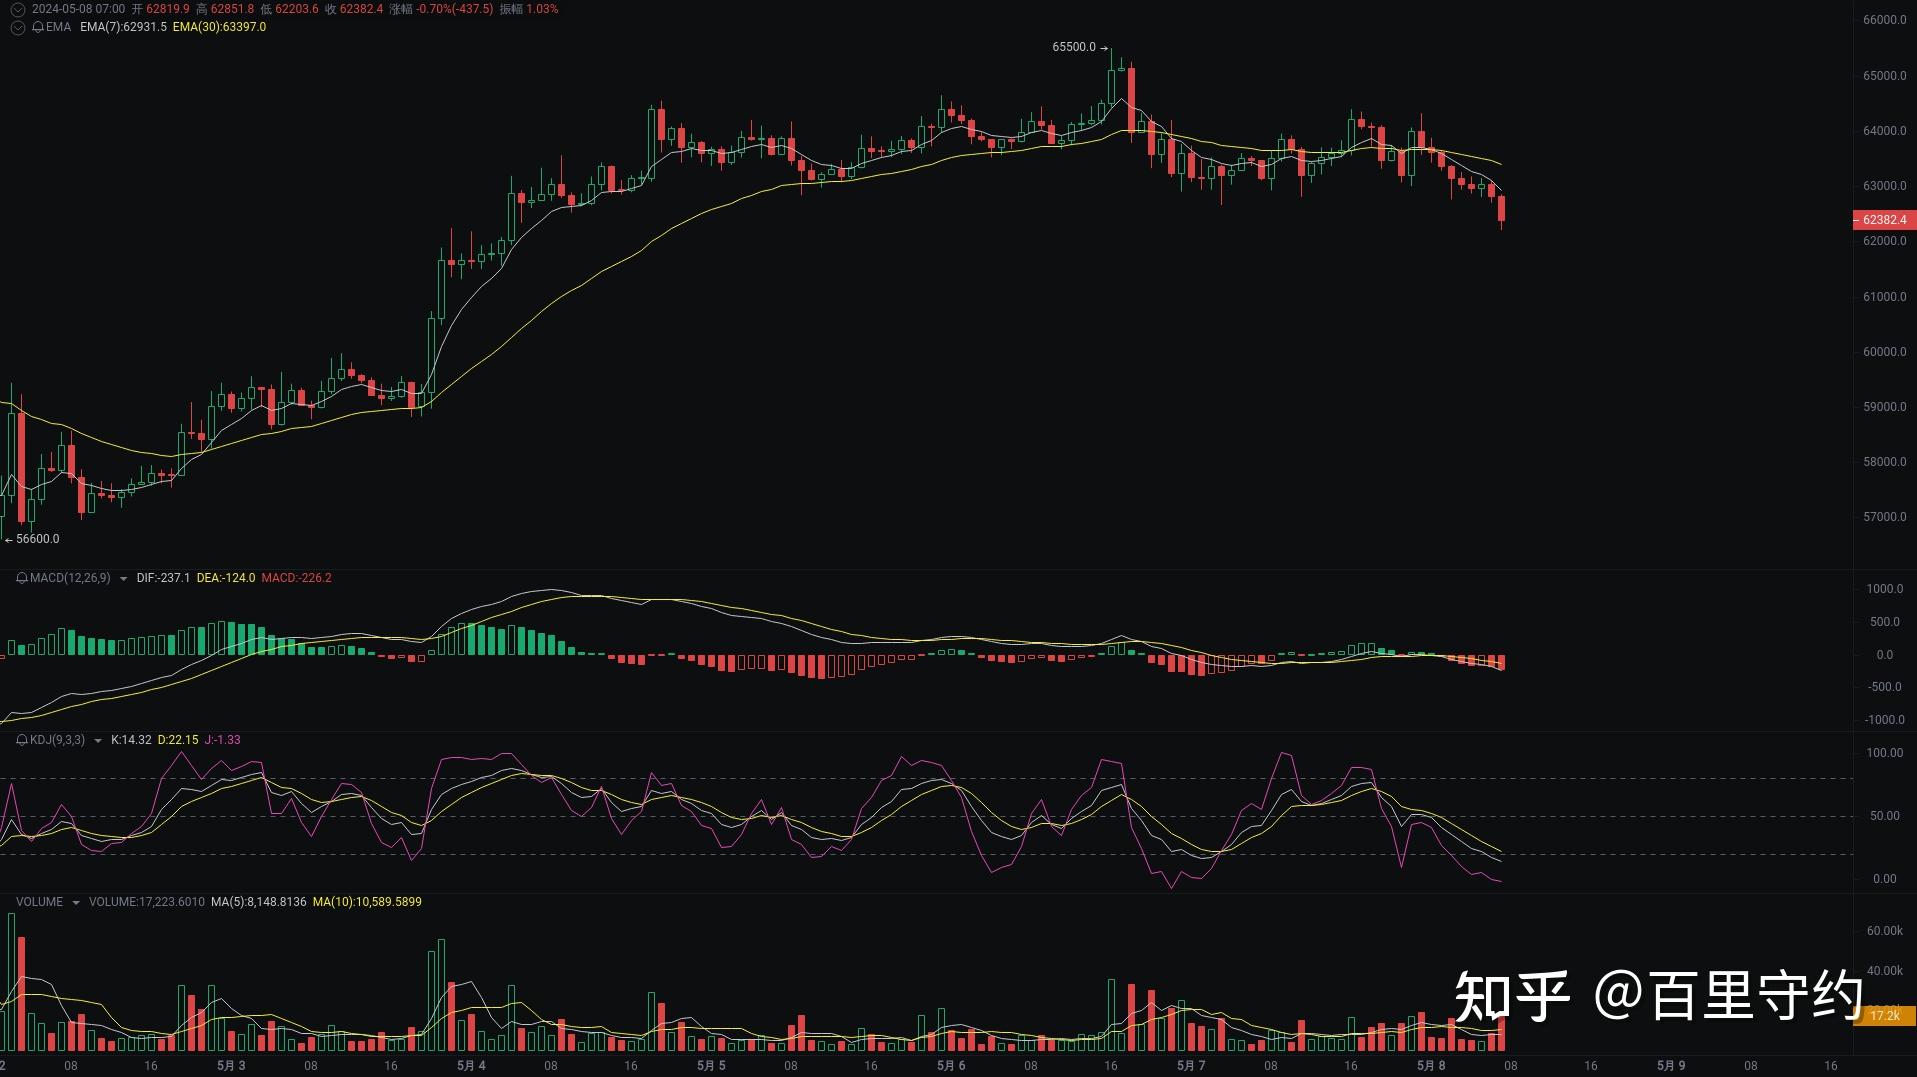
Task: Click the 5月 9 date label
Action: tap(1671, 1066)
